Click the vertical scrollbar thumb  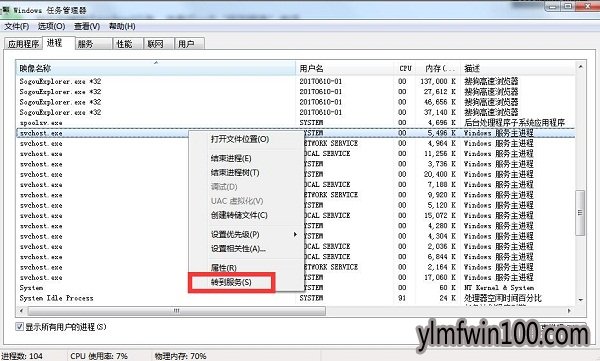click(580, 212)
